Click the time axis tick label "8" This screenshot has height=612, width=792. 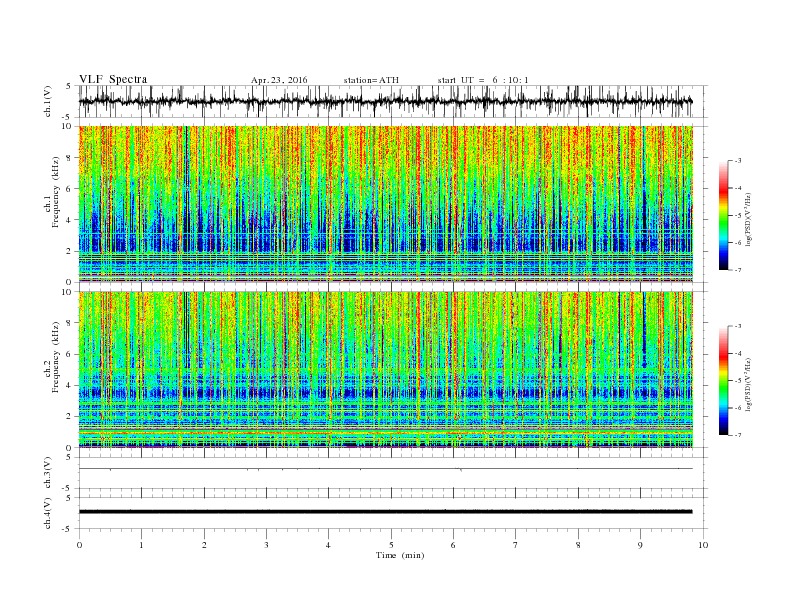coord(578,545)
